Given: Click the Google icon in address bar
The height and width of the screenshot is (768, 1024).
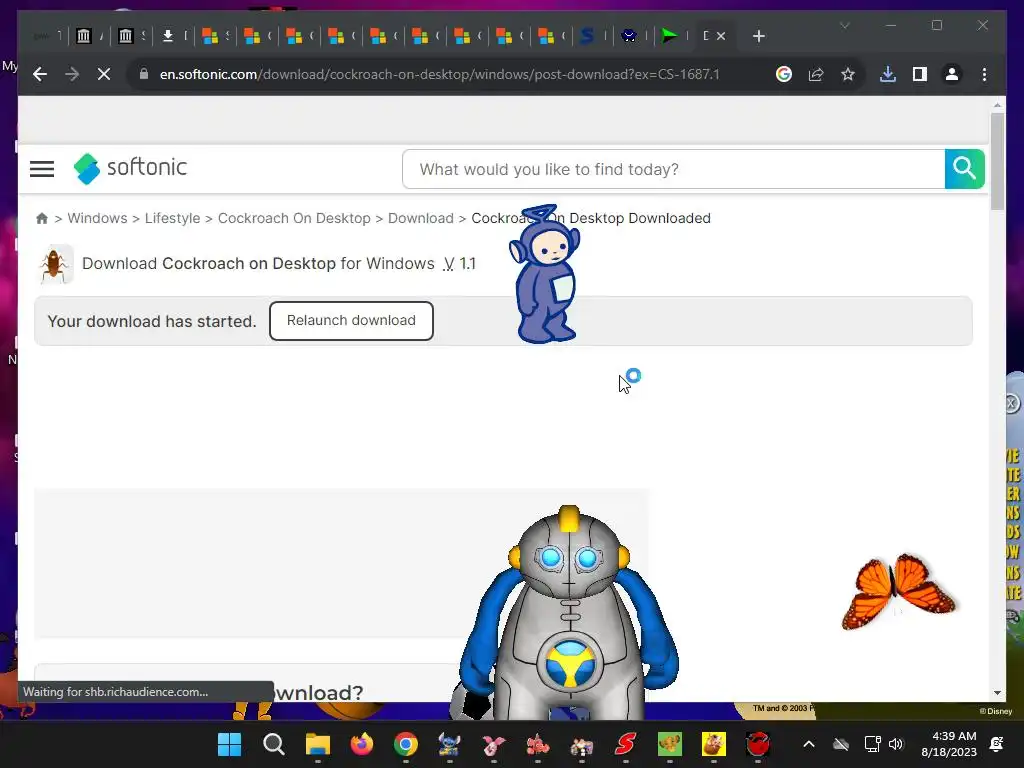Looking at the screenshot, I should coord(784,74).
